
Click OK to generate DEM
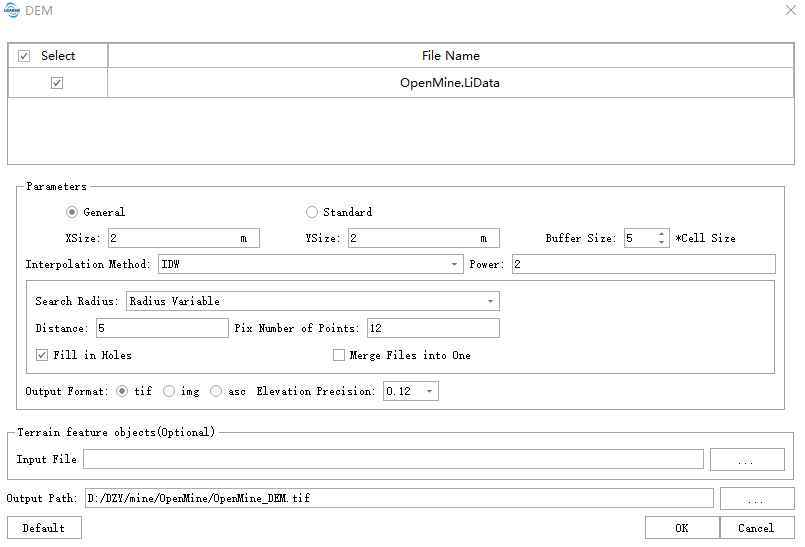pyautogui.click(x=681, y=527)
